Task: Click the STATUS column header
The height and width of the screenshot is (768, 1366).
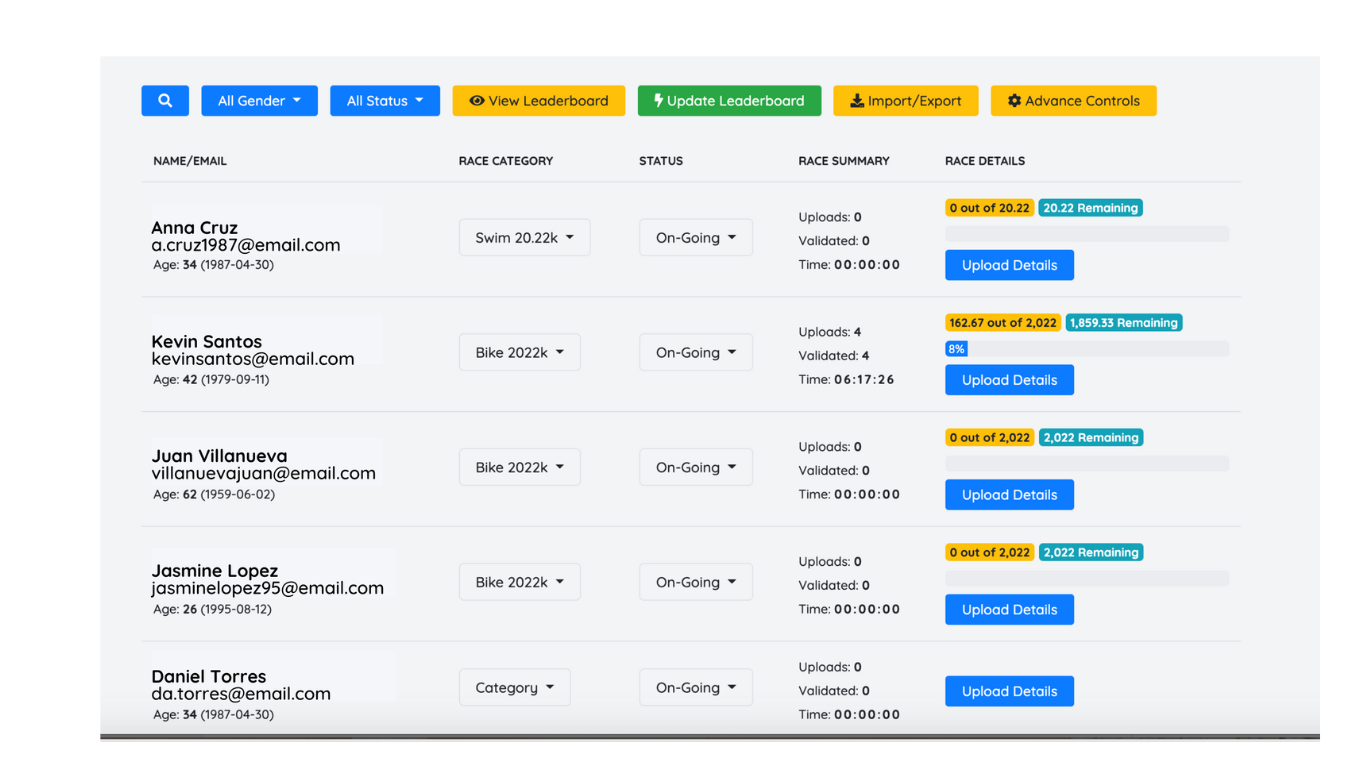Action: click(x=661, y=161)
